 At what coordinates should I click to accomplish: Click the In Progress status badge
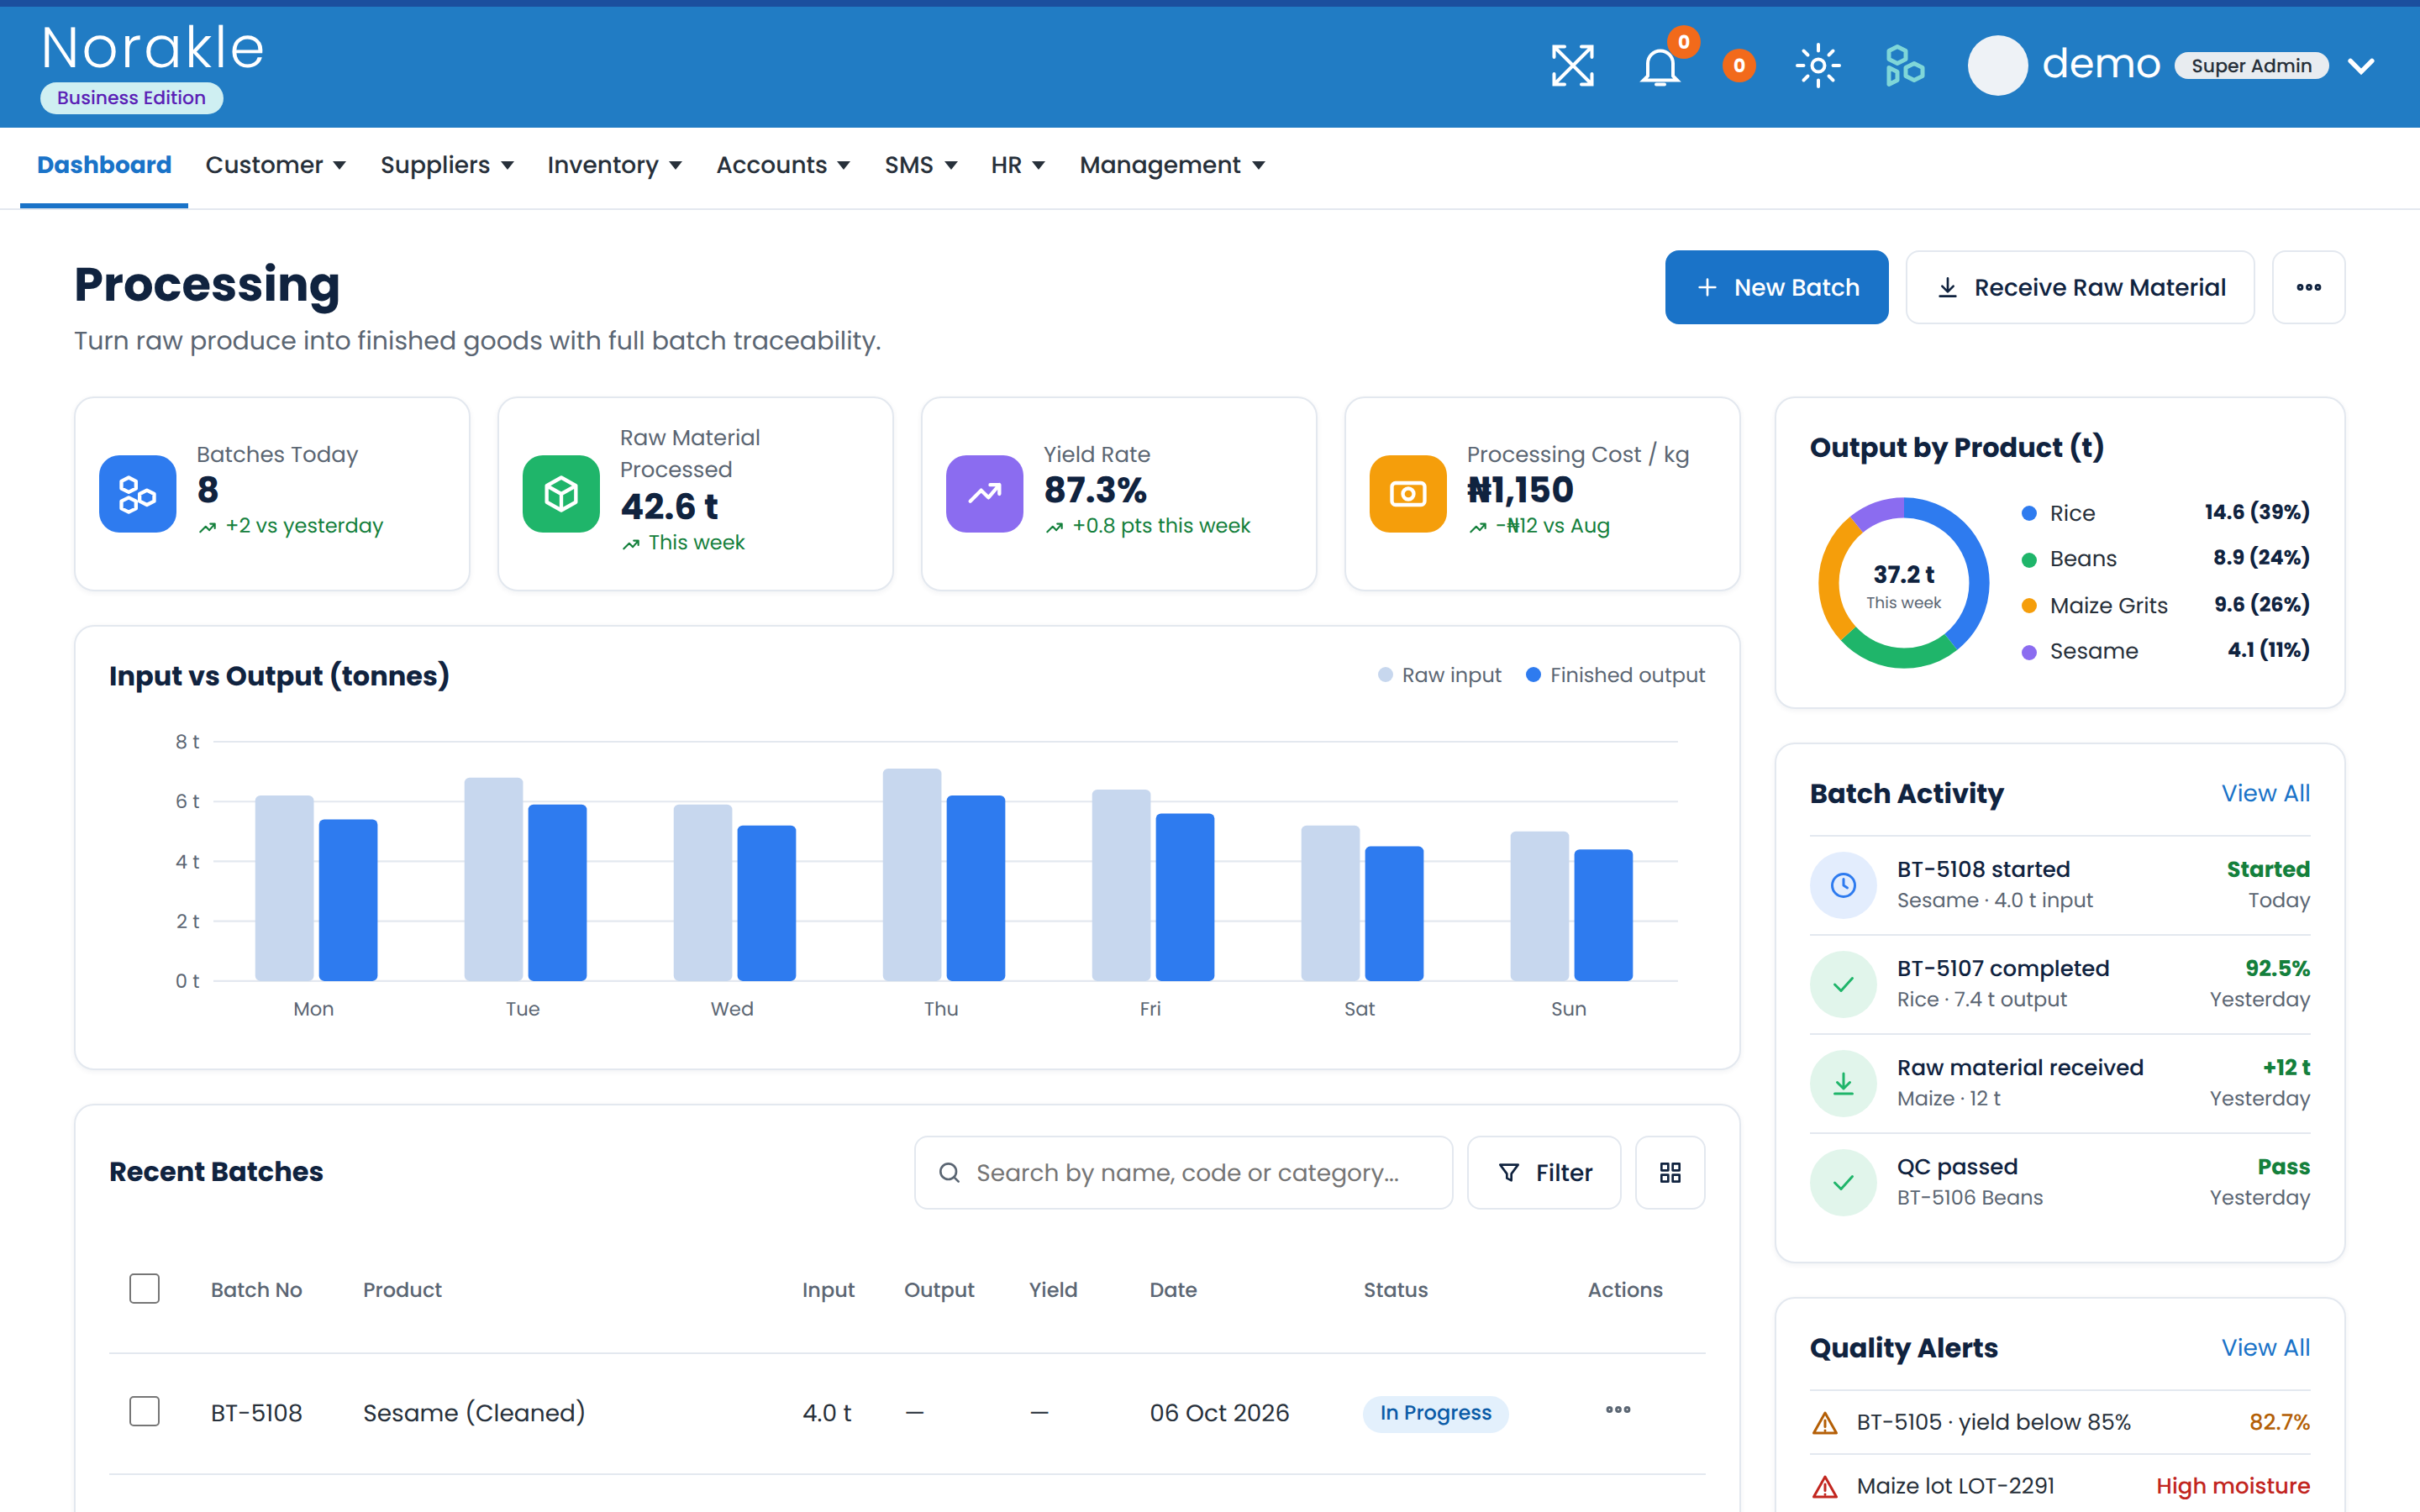1435,1412
